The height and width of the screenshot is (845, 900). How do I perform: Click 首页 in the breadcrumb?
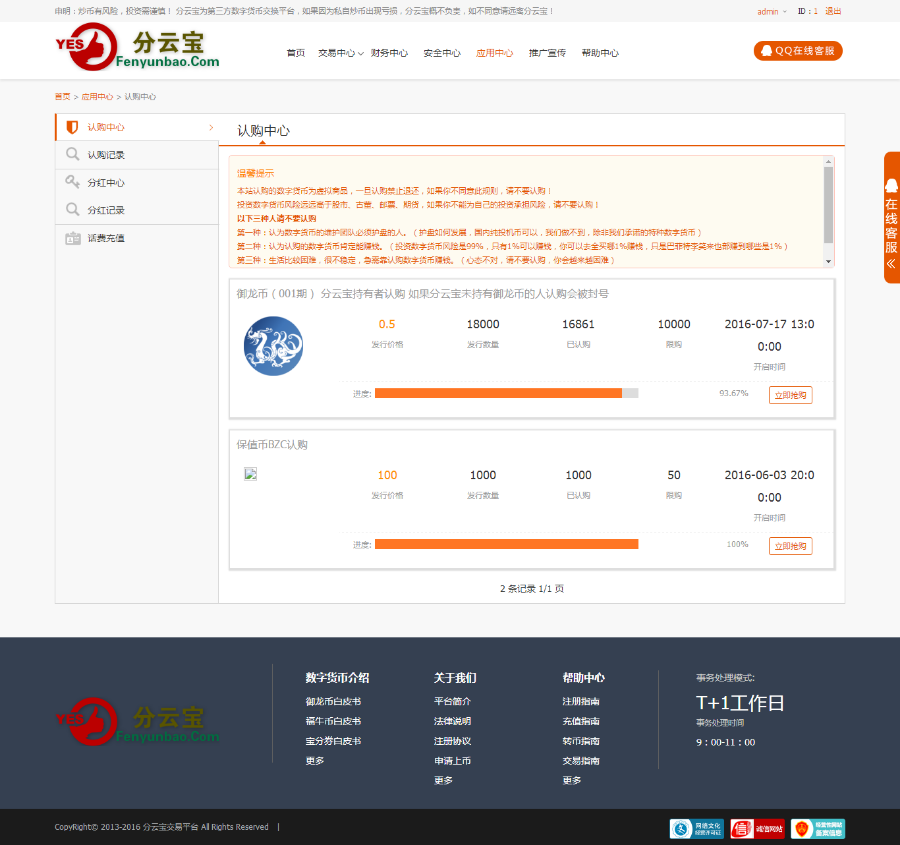pyautogui.click(x=63, y=96)
